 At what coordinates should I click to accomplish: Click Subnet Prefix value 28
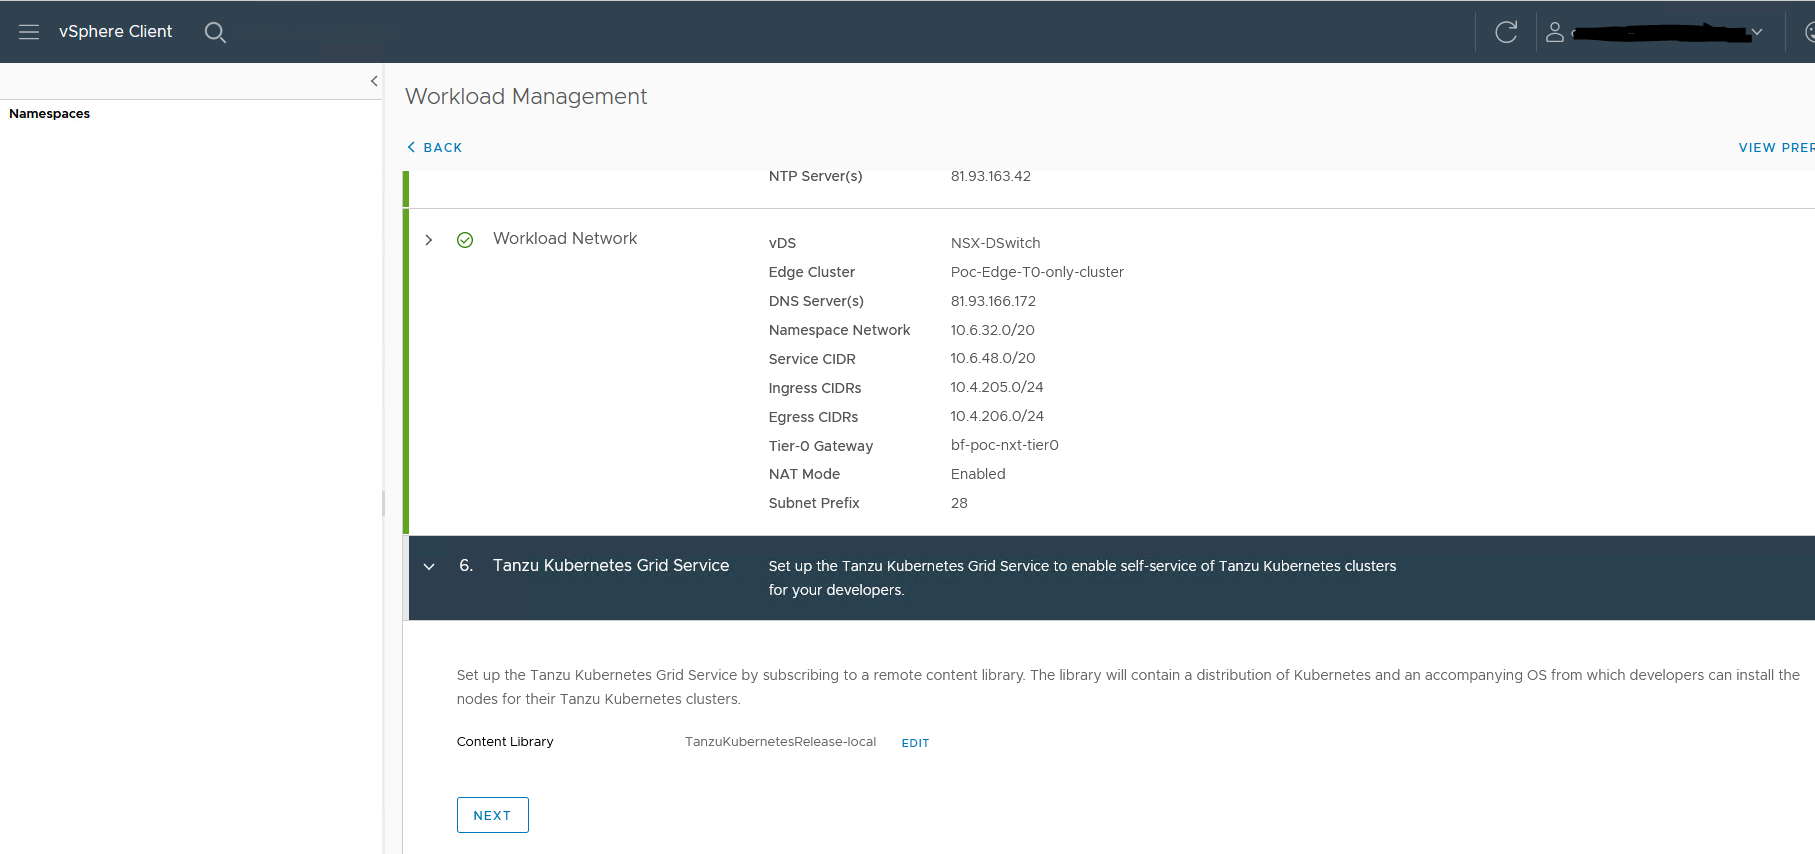click(959, 503)
